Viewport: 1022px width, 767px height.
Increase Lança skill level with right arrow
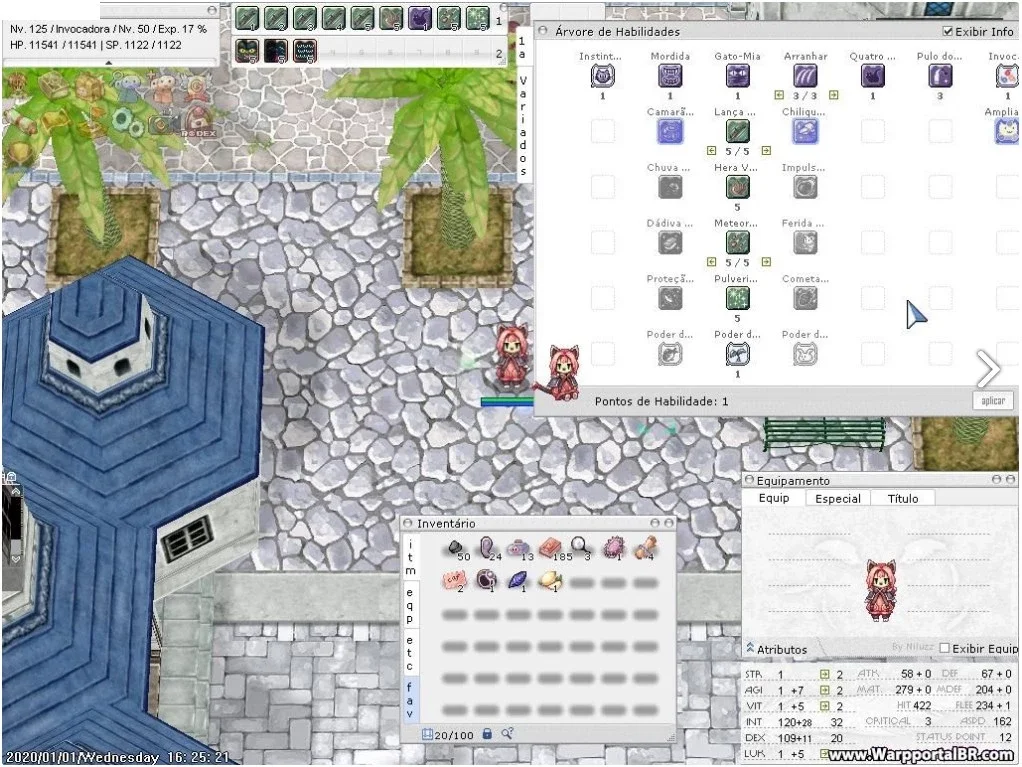[x=766, y=151]
